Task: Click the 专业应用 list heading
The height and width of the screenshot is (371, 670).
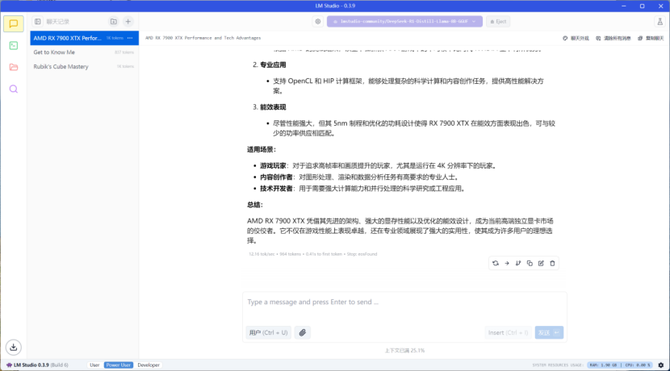Action: [273, 65]
